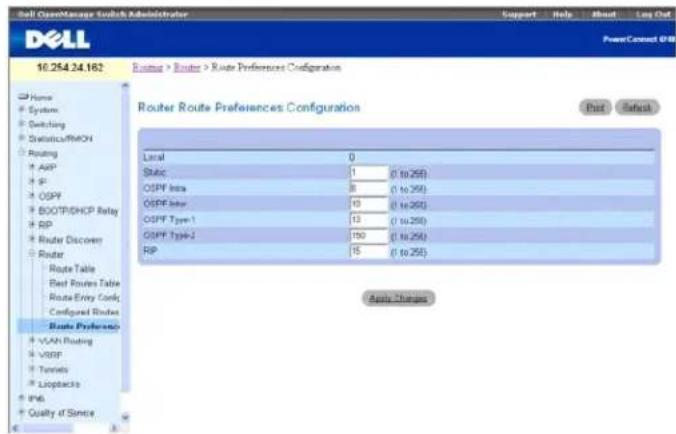This screenshot has height=434, width=676.
Task: Open the About link
Action: [x=604, y=14]
